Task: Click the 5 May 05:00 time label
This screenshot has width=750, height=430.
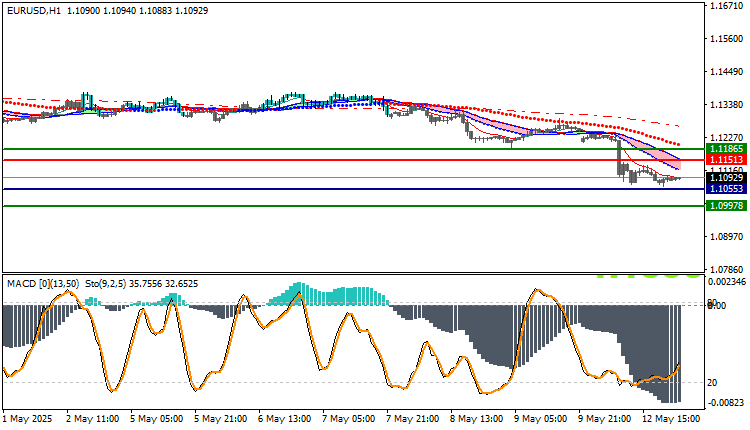Action: click(156, 419)
